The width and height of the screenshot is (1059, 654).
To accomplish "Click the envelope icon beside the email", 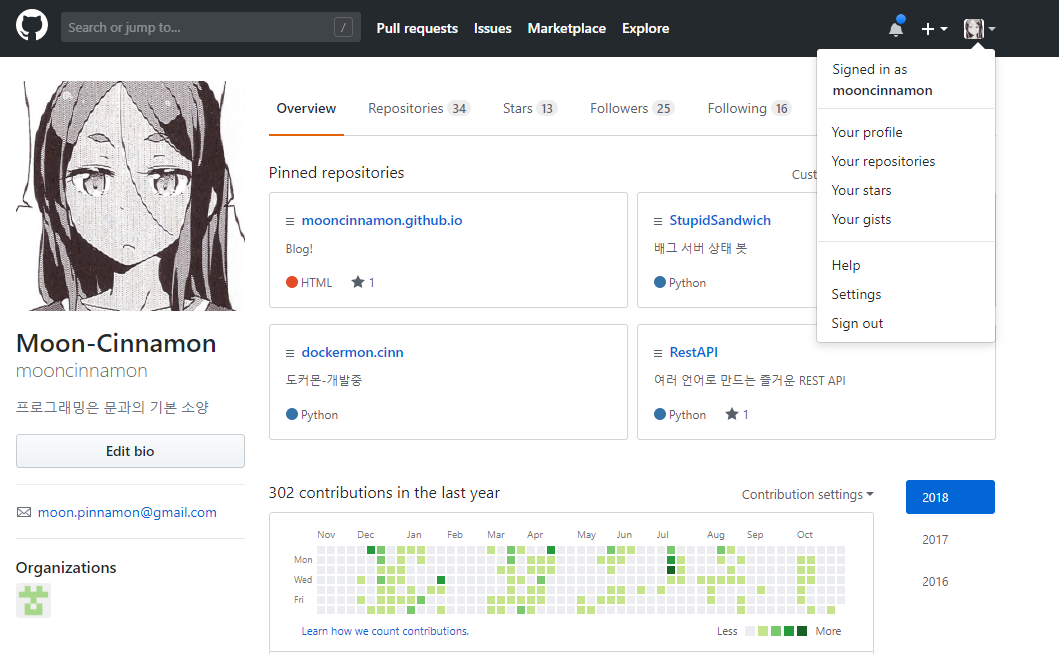I will [24, 512].
